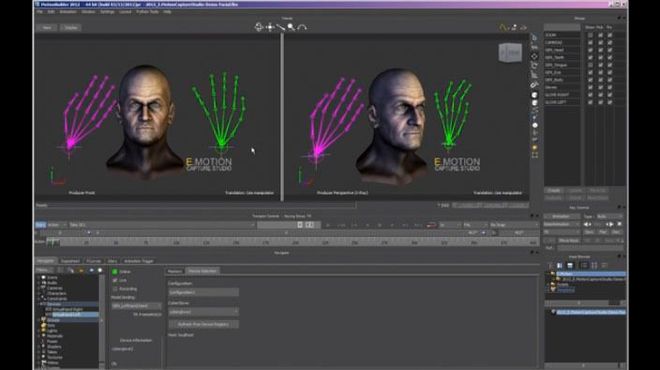The height and width of the screenshot is (370, 660).
Task: Activate the magnifier zoom tool icon
Action: (x=291, y=27)
